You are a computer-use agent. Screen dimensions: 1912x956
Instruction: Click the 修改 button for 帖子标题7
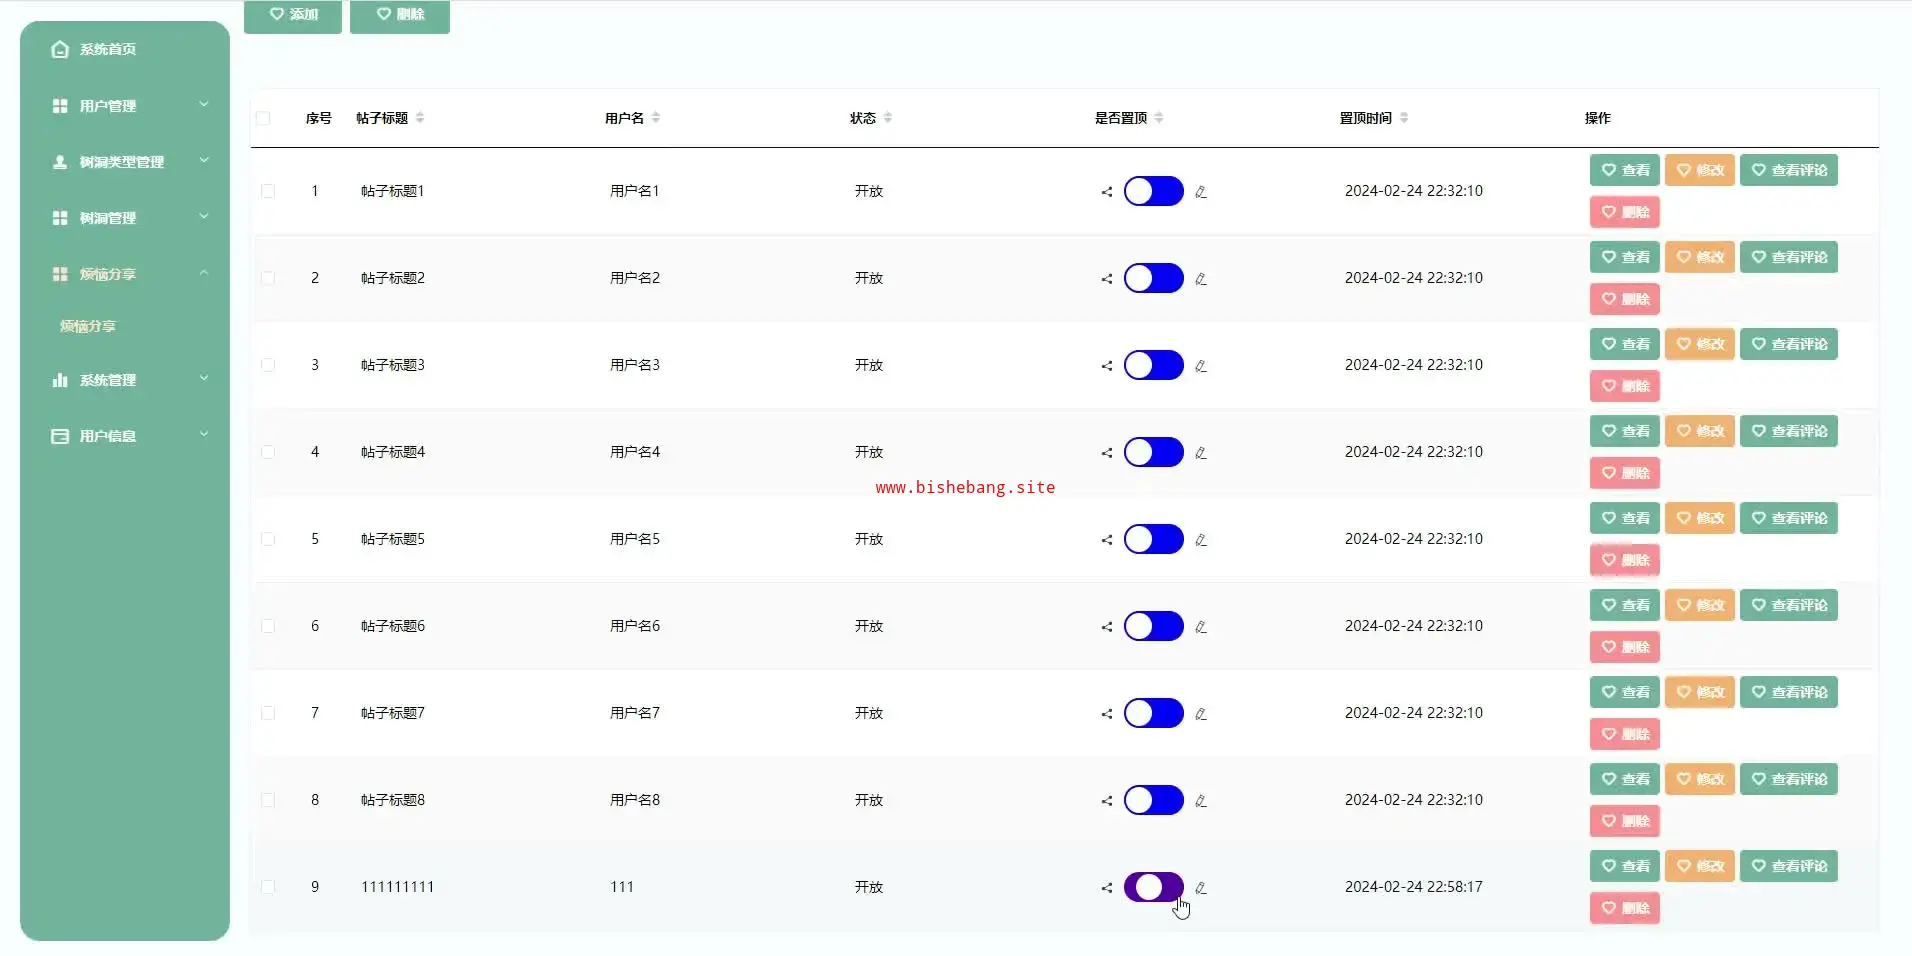tap(1699, 692)
